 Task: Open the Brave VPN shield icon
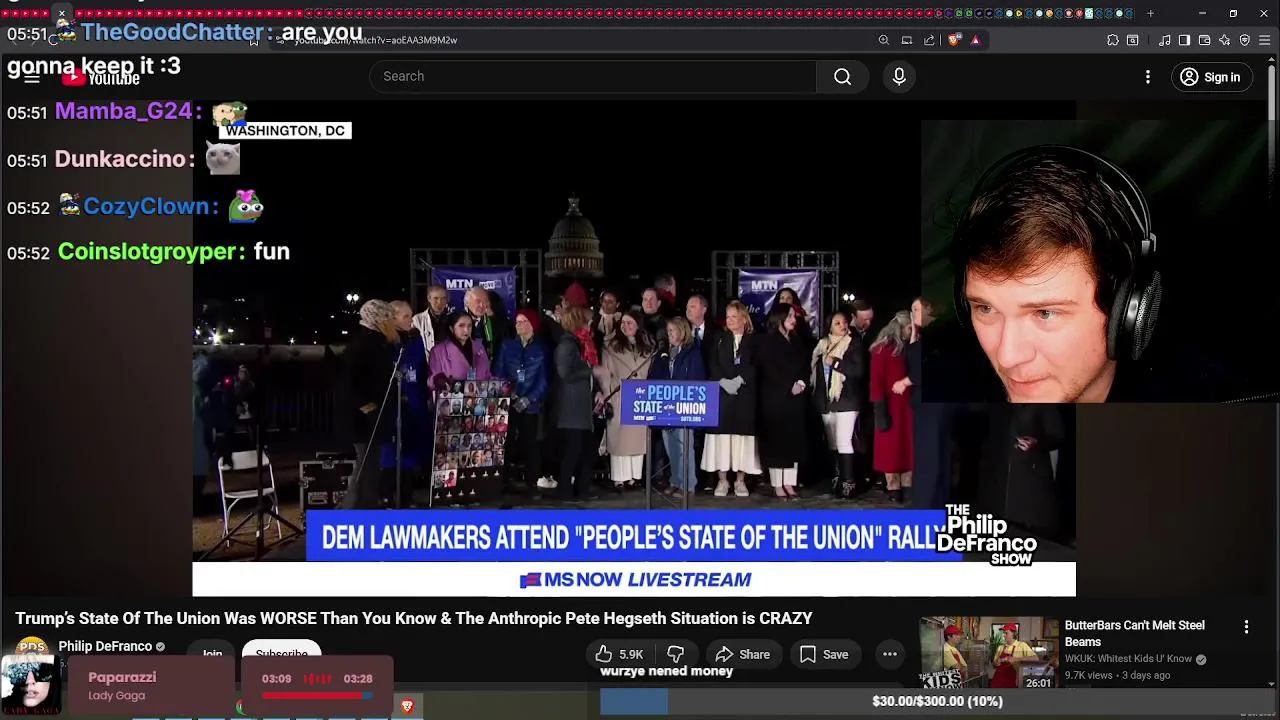click(x=1245, y=40)
